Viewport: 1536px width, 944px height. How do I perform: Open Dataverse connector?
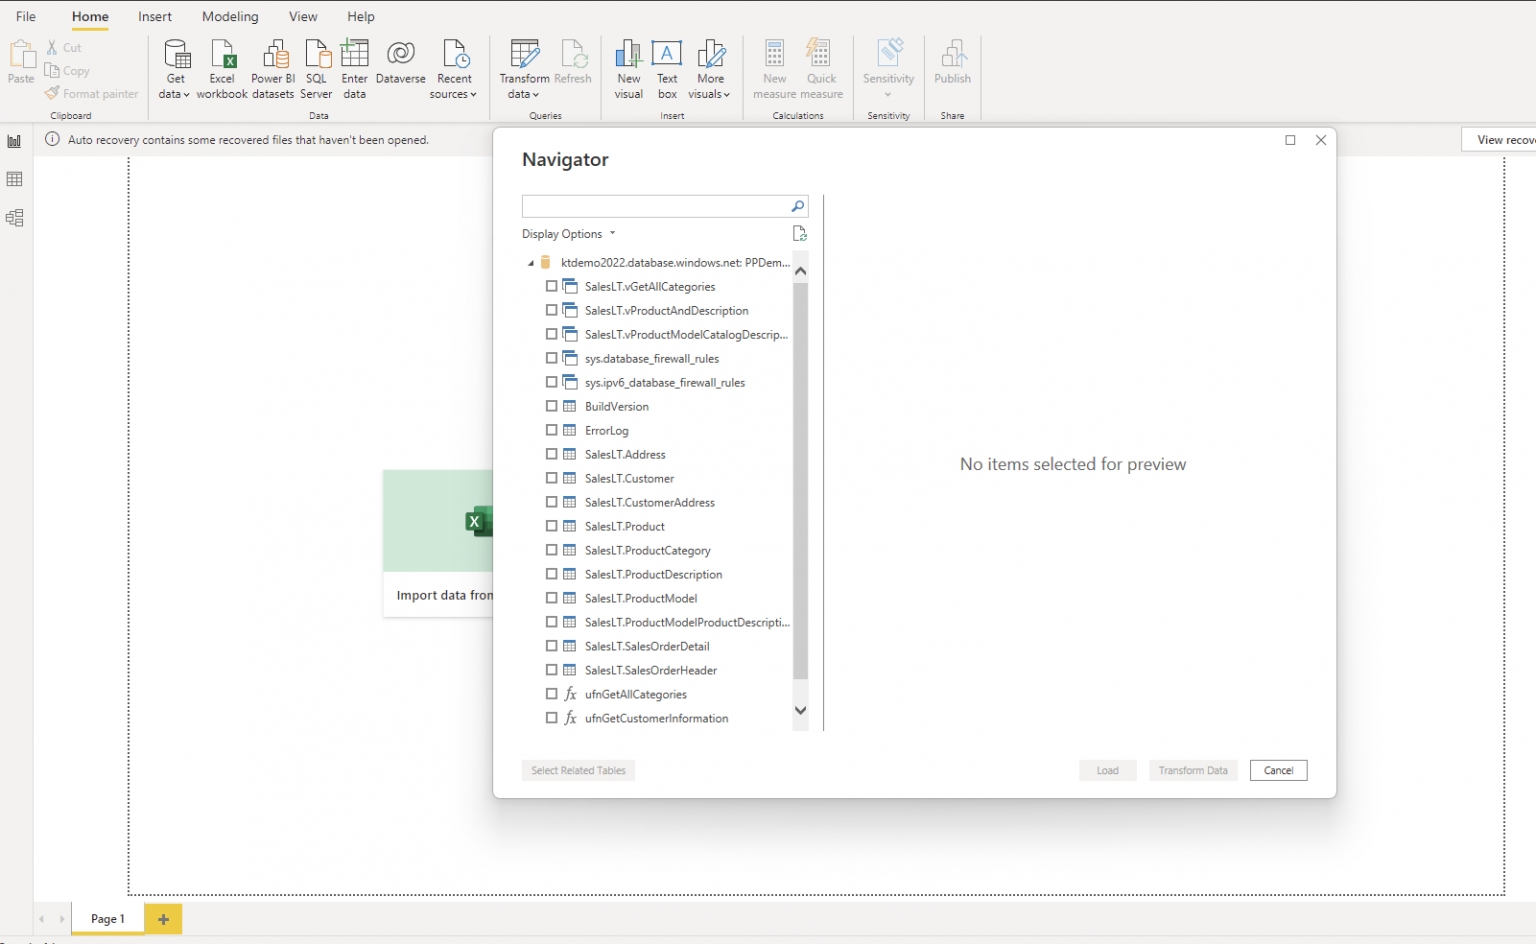(x=400, y=68)
